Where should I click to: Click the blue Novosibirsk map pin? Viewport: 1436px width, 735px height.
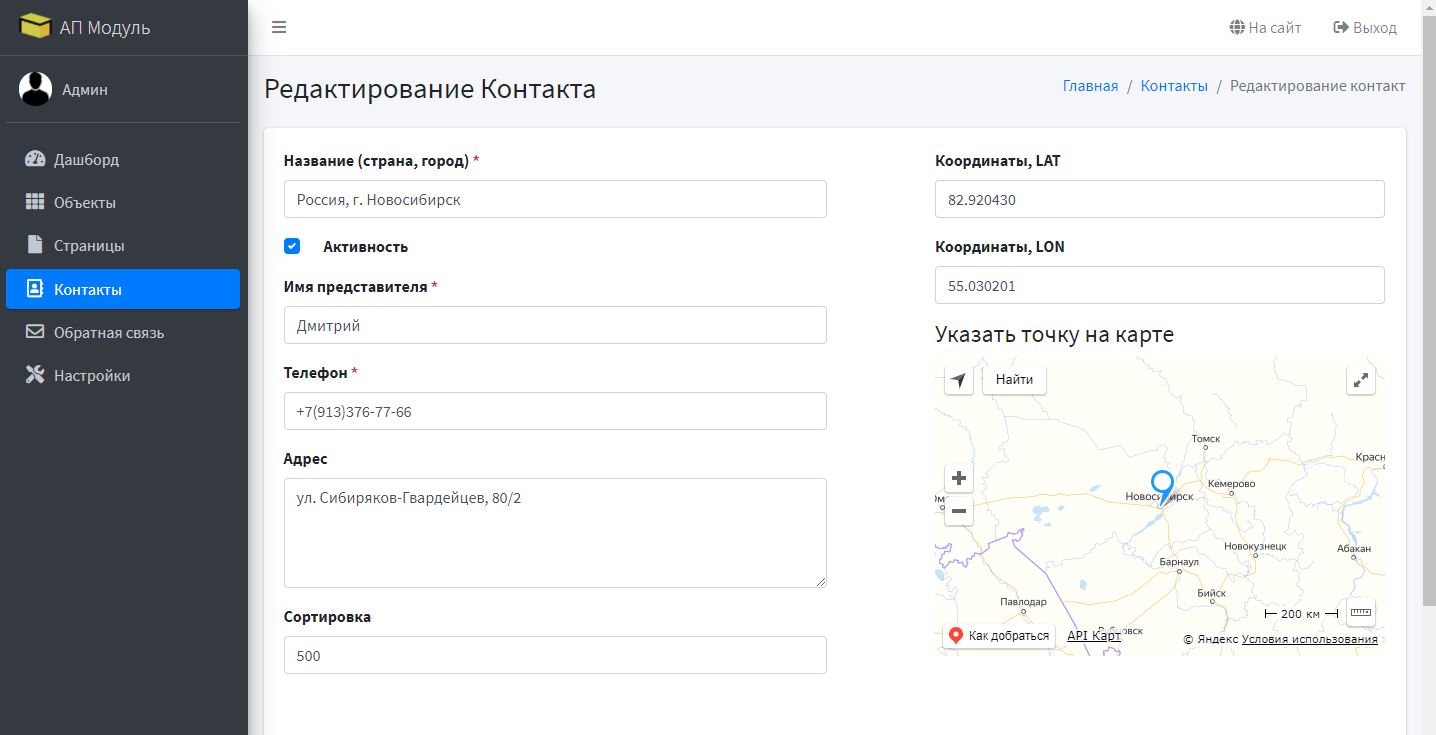pyautogui.click(x=1161, y=489)
